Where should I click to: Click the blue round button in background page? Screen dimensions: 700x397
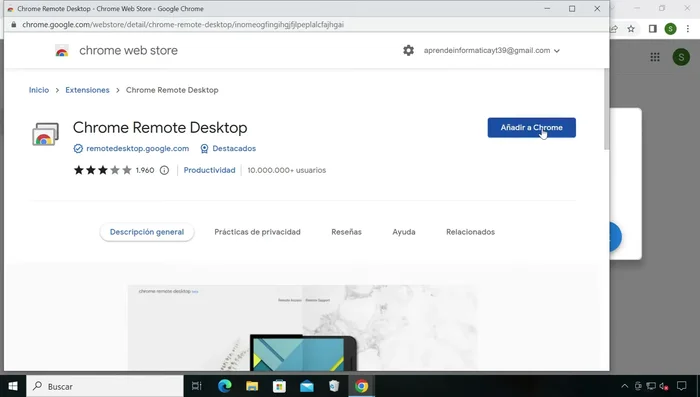click(615, 237)
